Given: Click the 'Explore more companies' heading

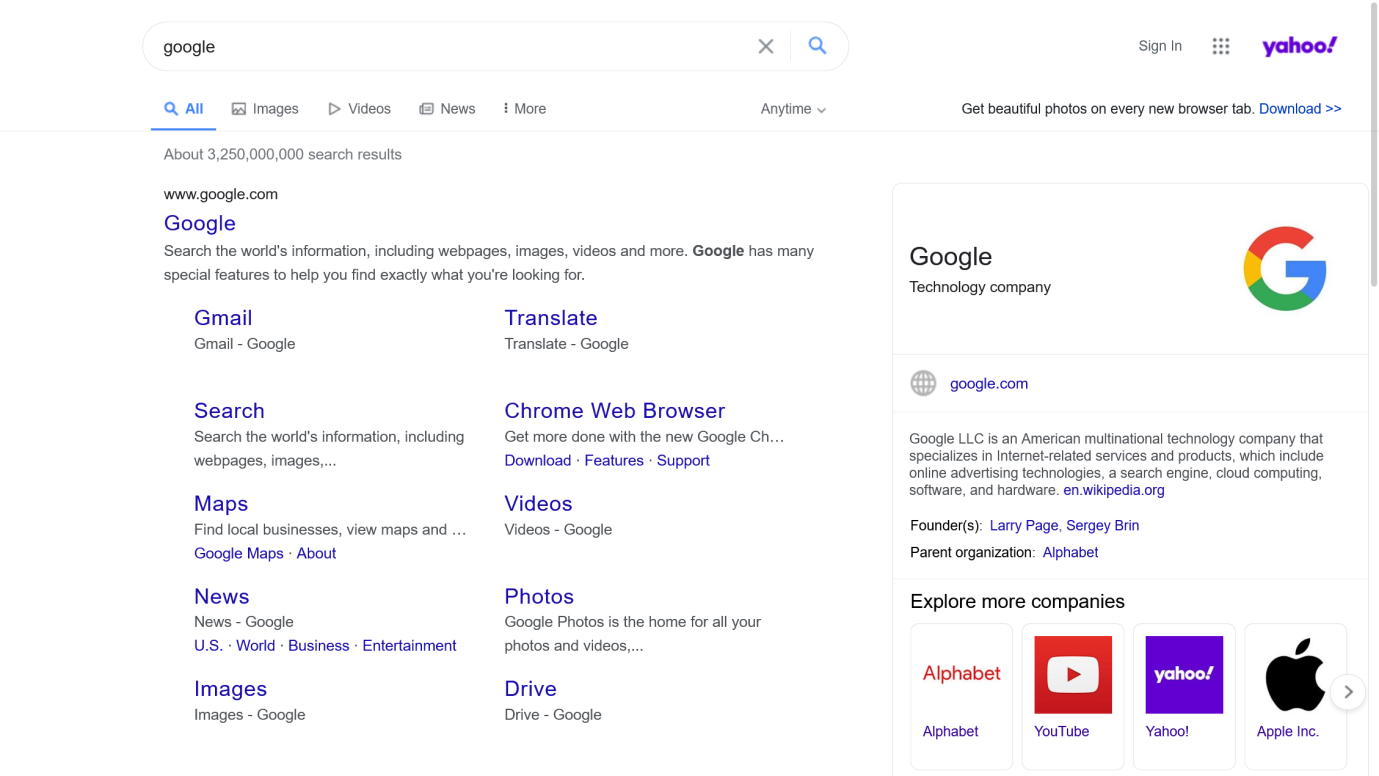Looking at the screenshot, I should [1017, 602].
